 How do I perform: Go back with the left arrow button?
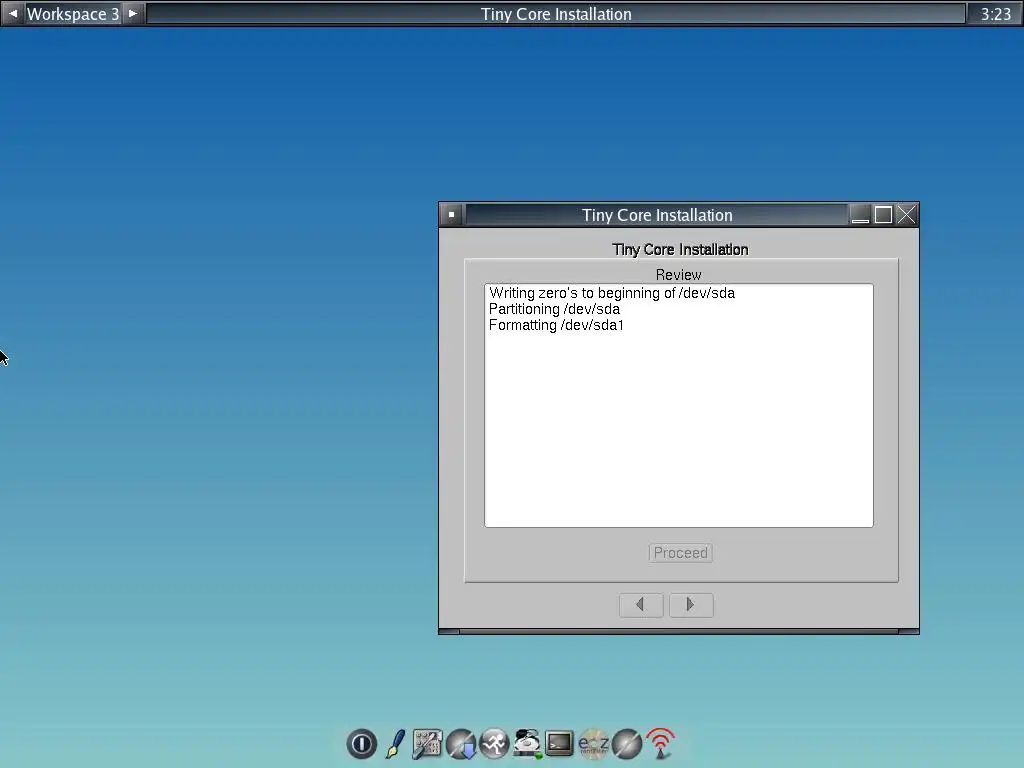click(x=641, y=605)
